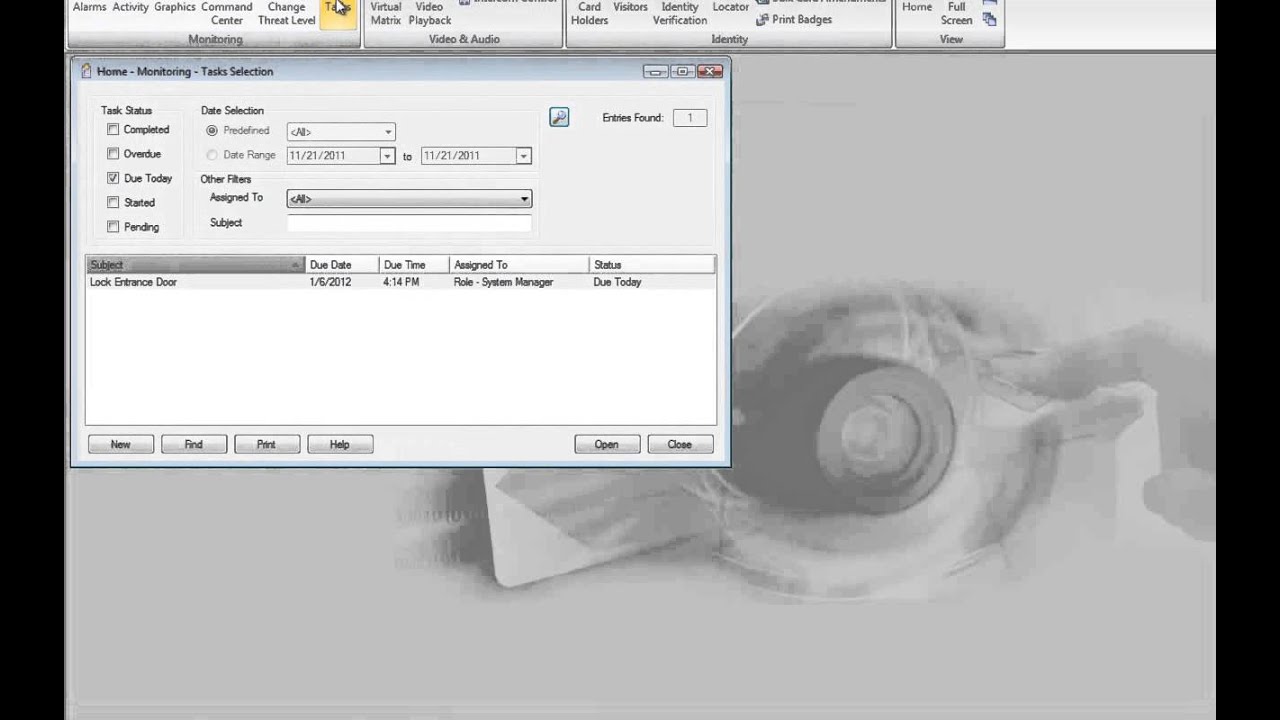Open the selected task with Open button
The width and height of the screenshot is (1280, 720).
pos(607,444)
